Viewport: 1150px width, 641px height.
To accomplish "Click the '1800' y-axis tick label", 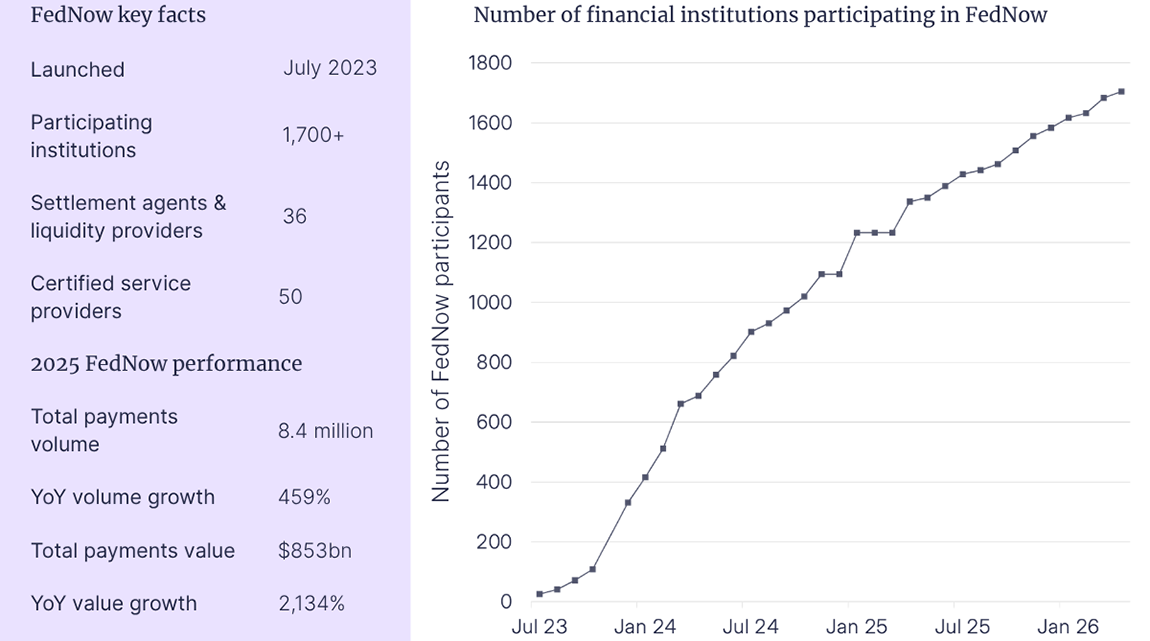I will click(x=490, y=63).
